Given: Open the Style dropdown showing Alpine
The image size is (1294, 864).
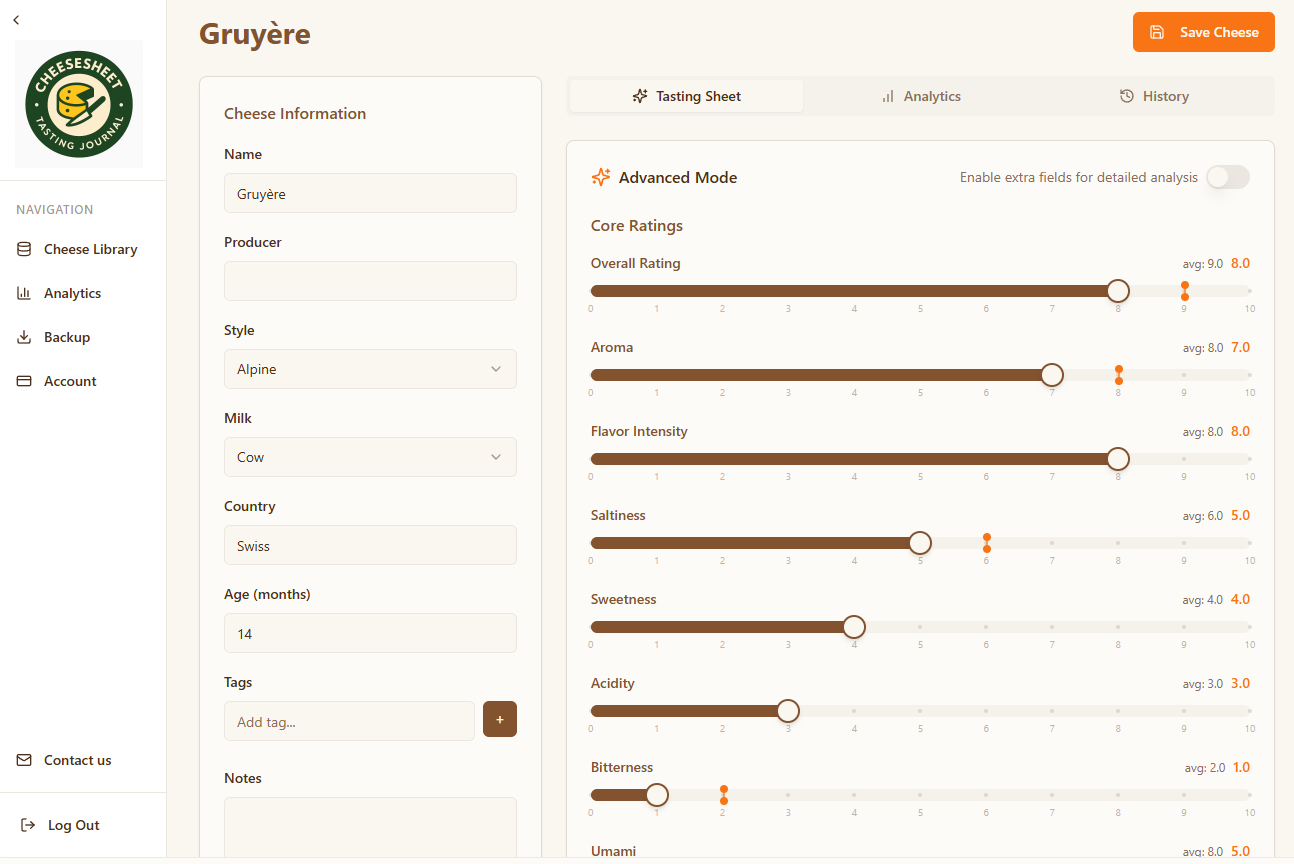Looking at the screenshot, I should 370,369.
